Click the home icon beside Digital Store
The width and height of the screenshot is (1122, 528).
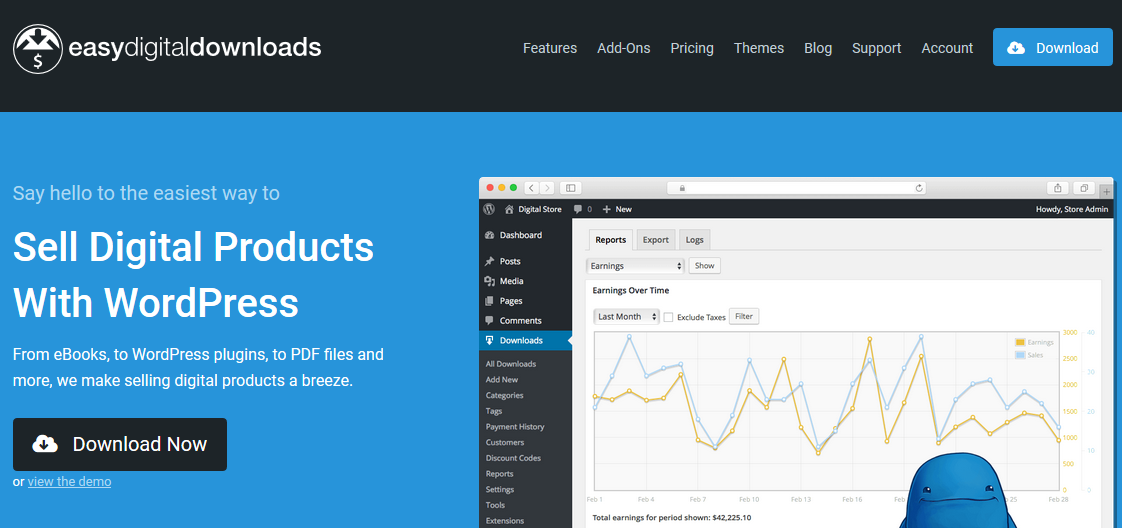click(509, 209)
